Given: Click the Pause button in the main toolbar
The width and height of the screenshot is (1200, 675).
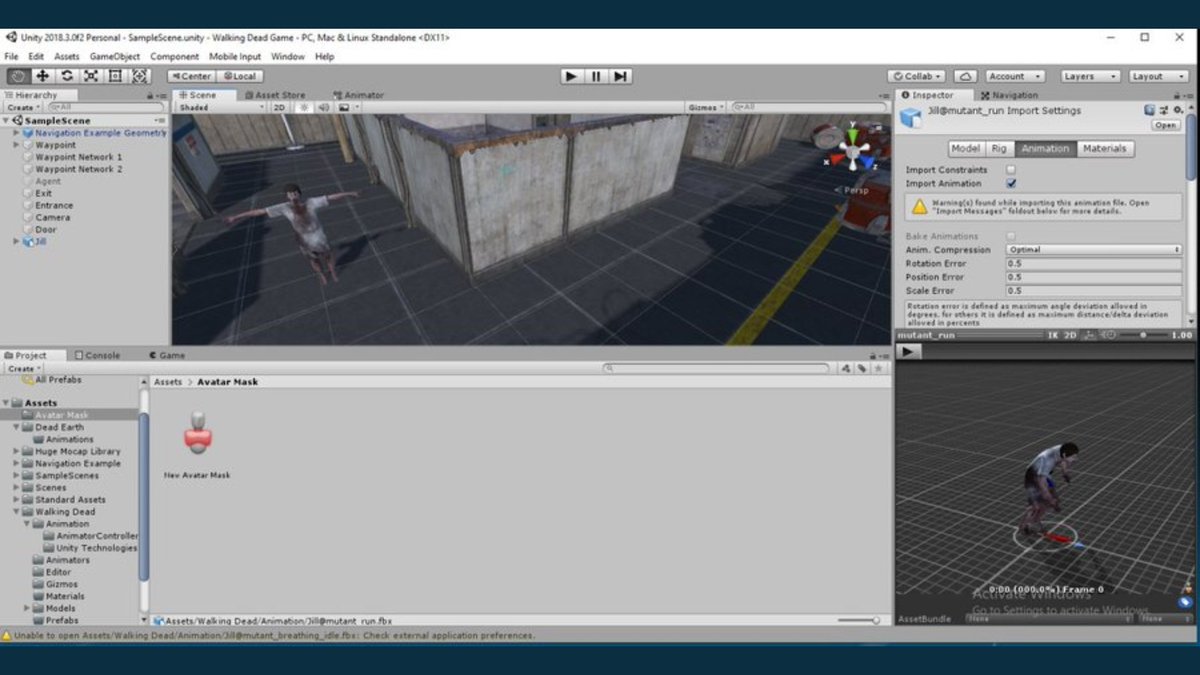Looking at the screenshot, I should click(x=596, y=76).
